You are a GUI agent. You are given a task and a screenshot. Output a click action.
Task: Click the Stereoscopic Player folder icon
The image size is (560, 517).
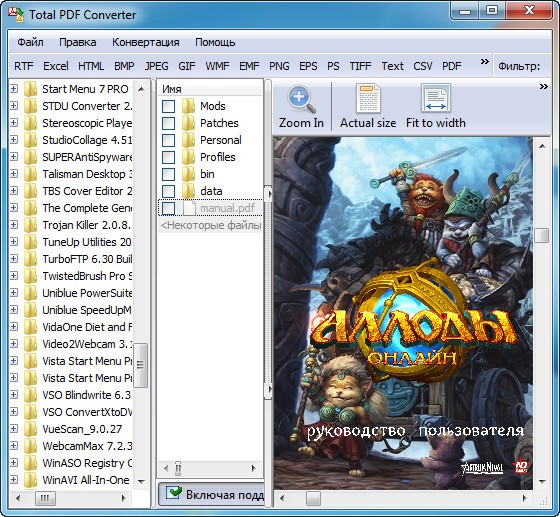tap(30, 123)
